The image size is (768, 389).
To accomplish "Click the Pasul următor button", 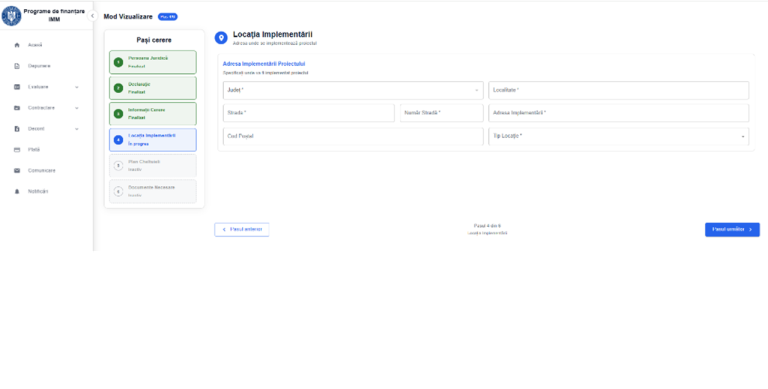I will [x=732, y=229].
